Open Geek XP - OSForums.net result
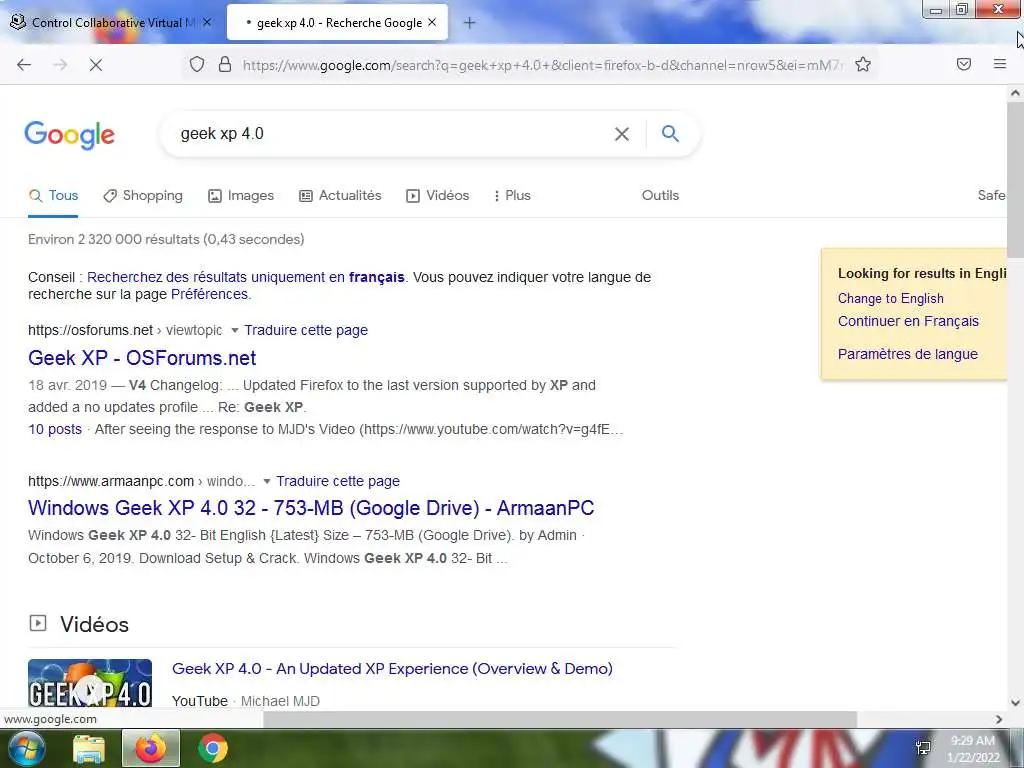Viewport: 1024px width, 768px height. [x=142, y=358]
